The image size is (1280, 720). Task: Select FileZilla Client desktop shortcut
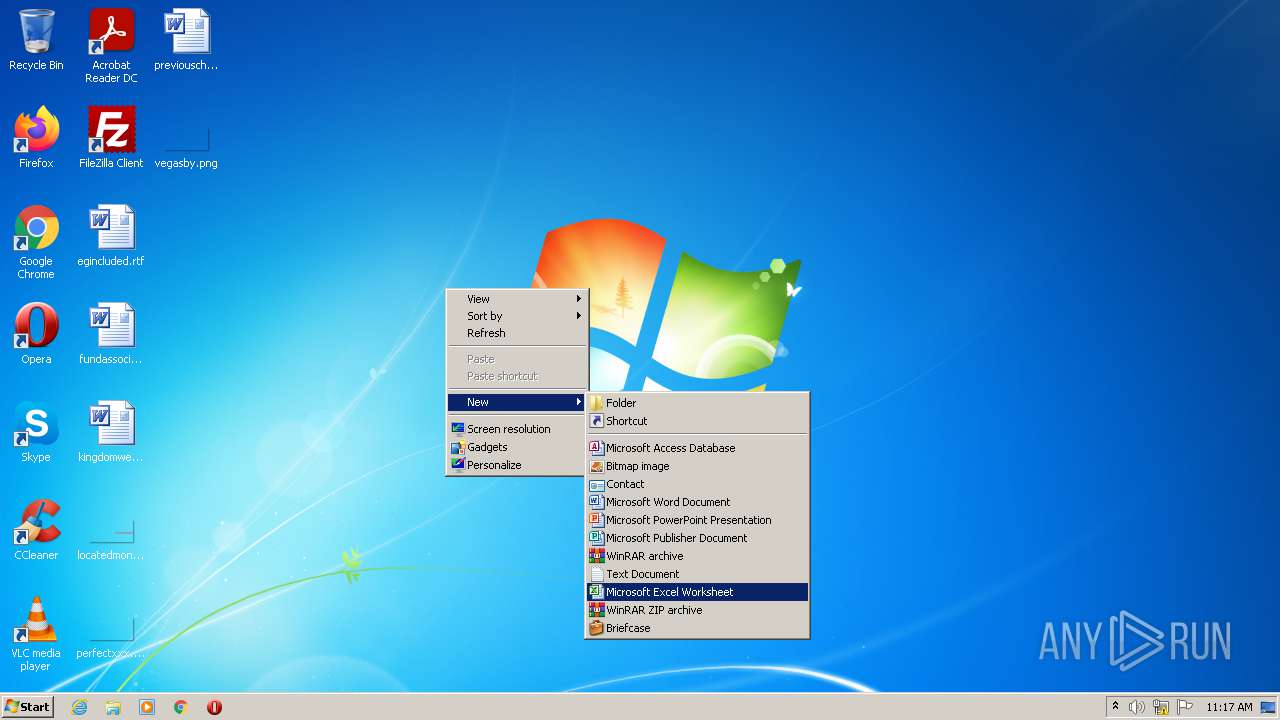(111, 138)
